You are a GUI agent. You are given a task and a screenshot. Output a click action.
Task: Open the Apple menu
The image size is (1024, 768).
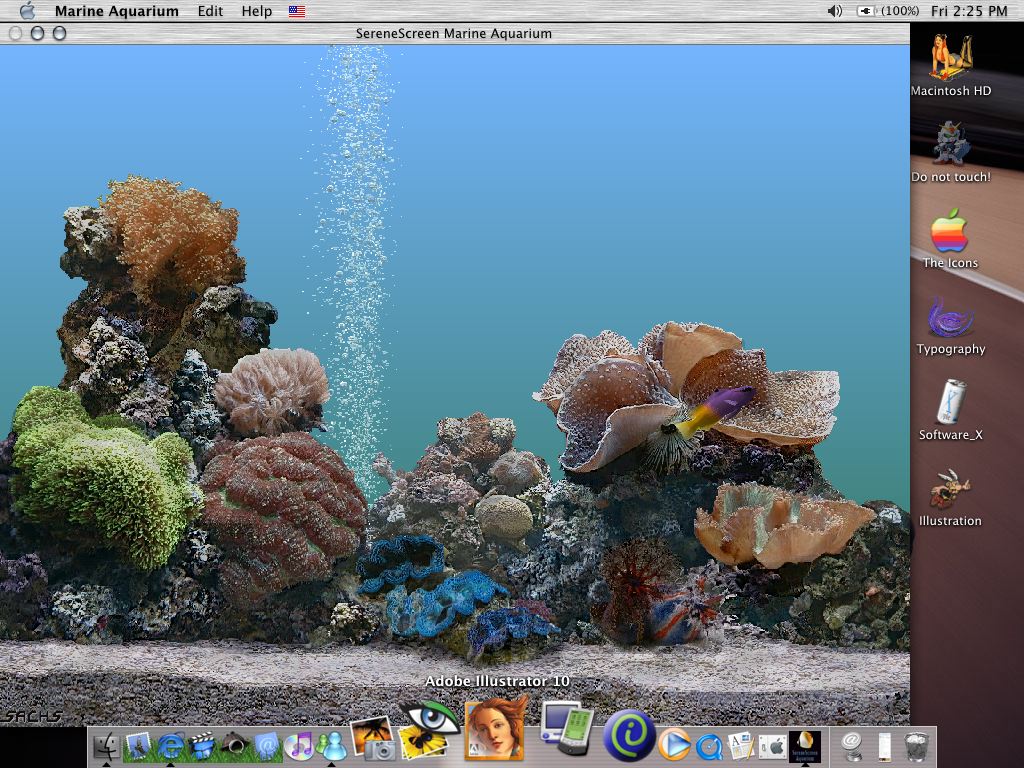coord(27,11)
